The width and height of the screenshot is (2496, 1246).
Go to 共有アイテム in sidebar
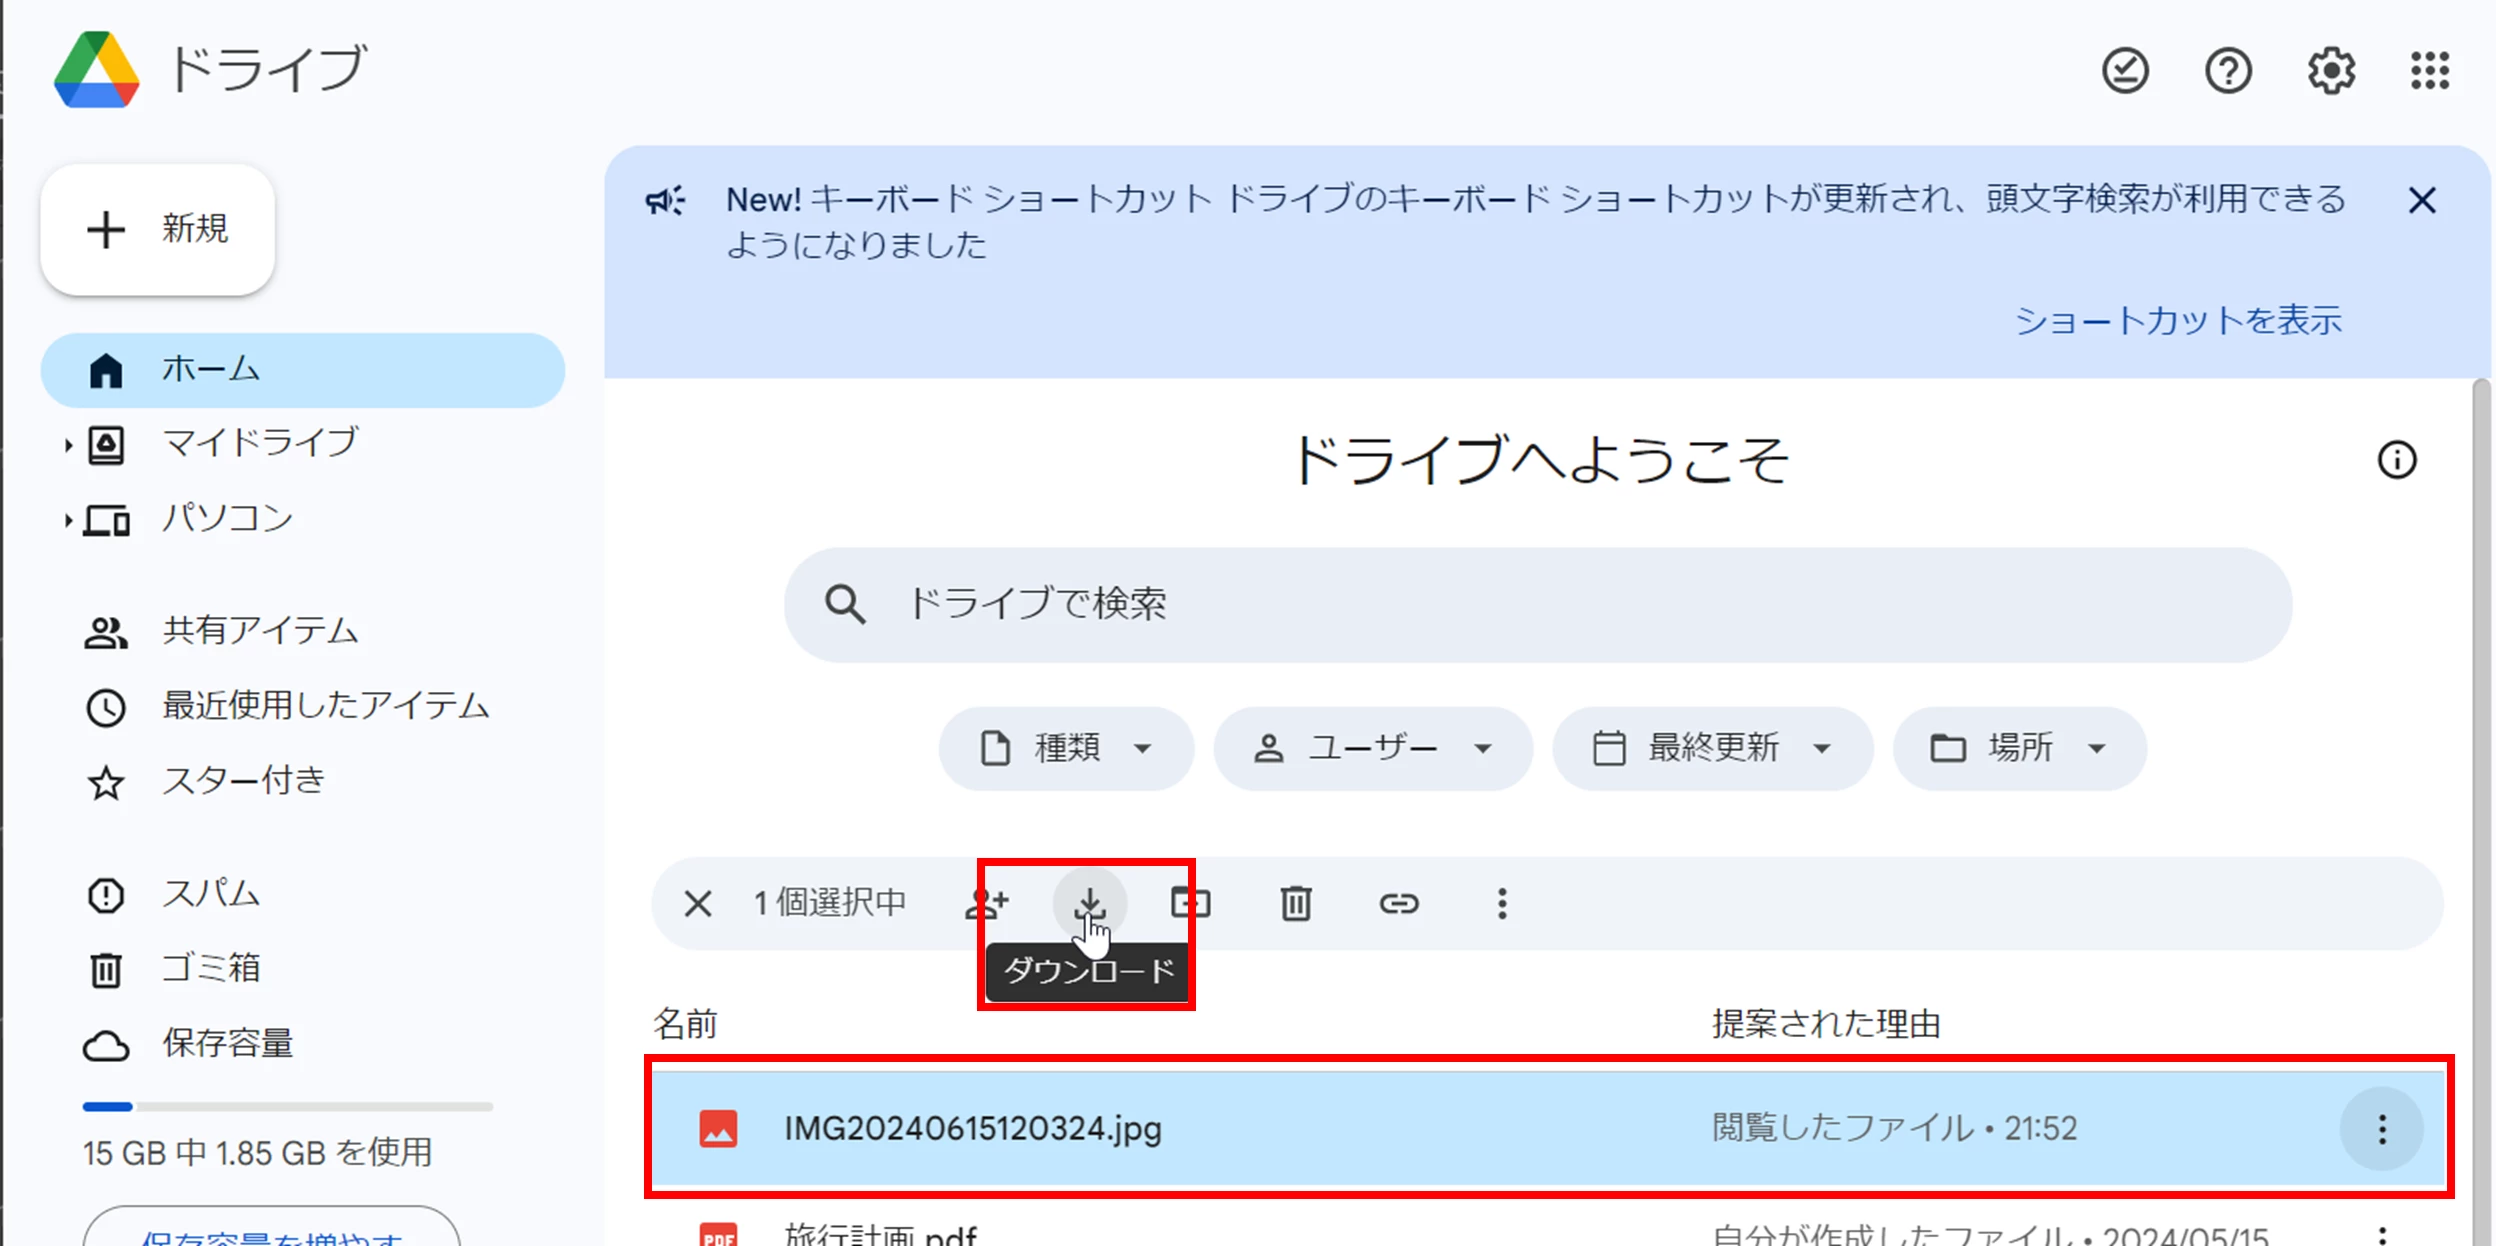(x=260, y=631)
